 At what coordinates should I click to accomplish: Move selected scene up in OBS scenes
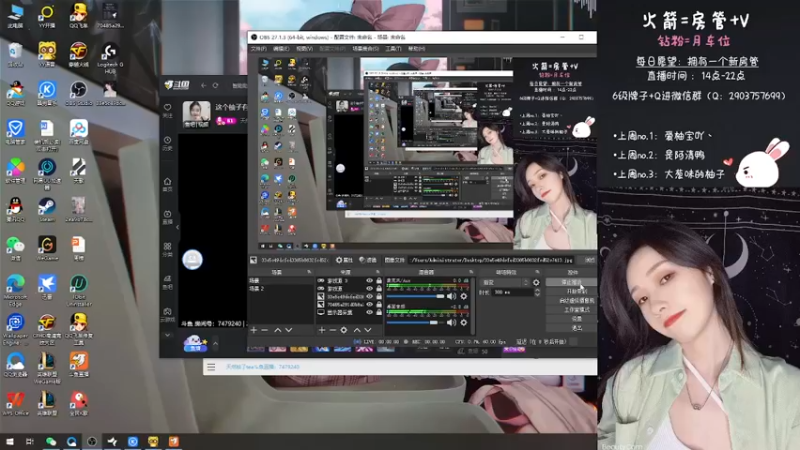click(x=278, y=330)
